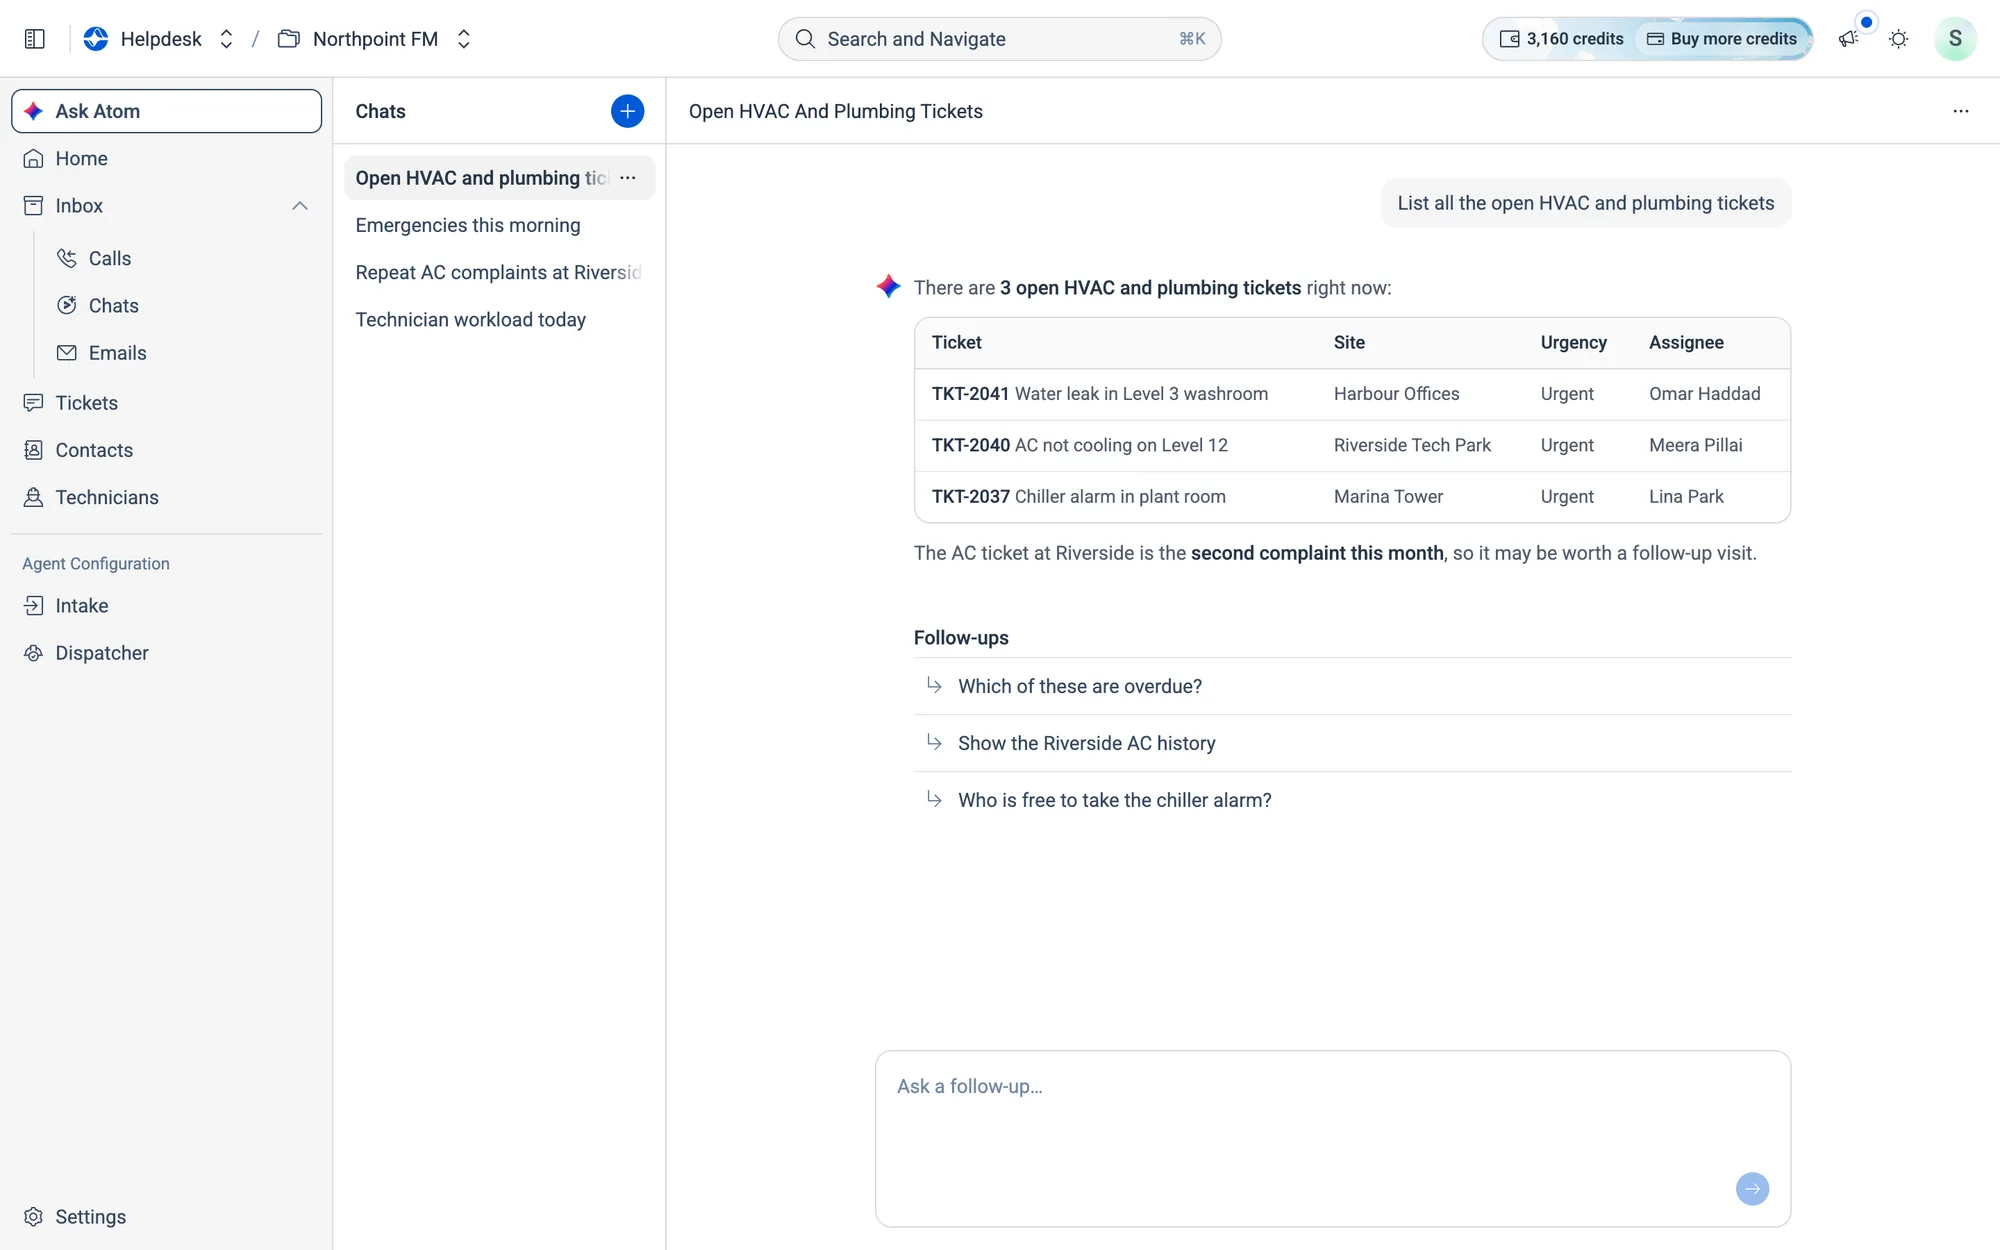Go to Tickets page
This screenshot has width=2000, height=1250.
[167, 402]
